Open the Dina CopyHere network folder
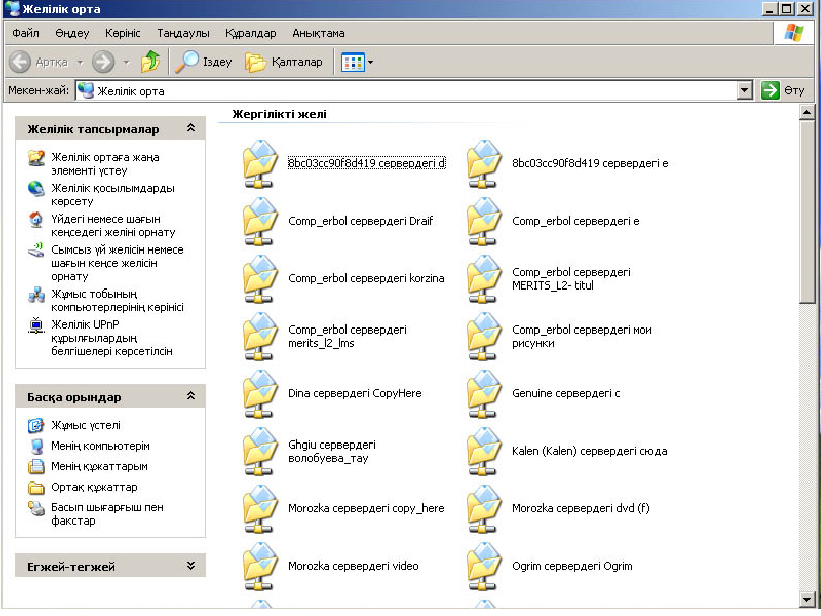The width and height of the screenshot is (821, 616). click(261, 393)
